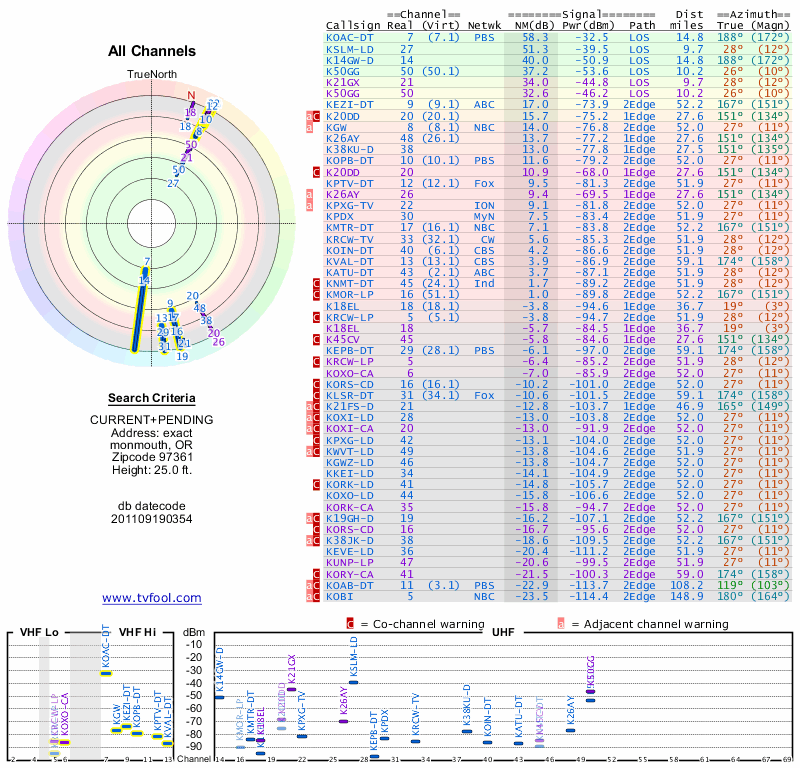Click the red N marker on the radar plot
This screenshot has height=768, width=800.
click(192, 97)
